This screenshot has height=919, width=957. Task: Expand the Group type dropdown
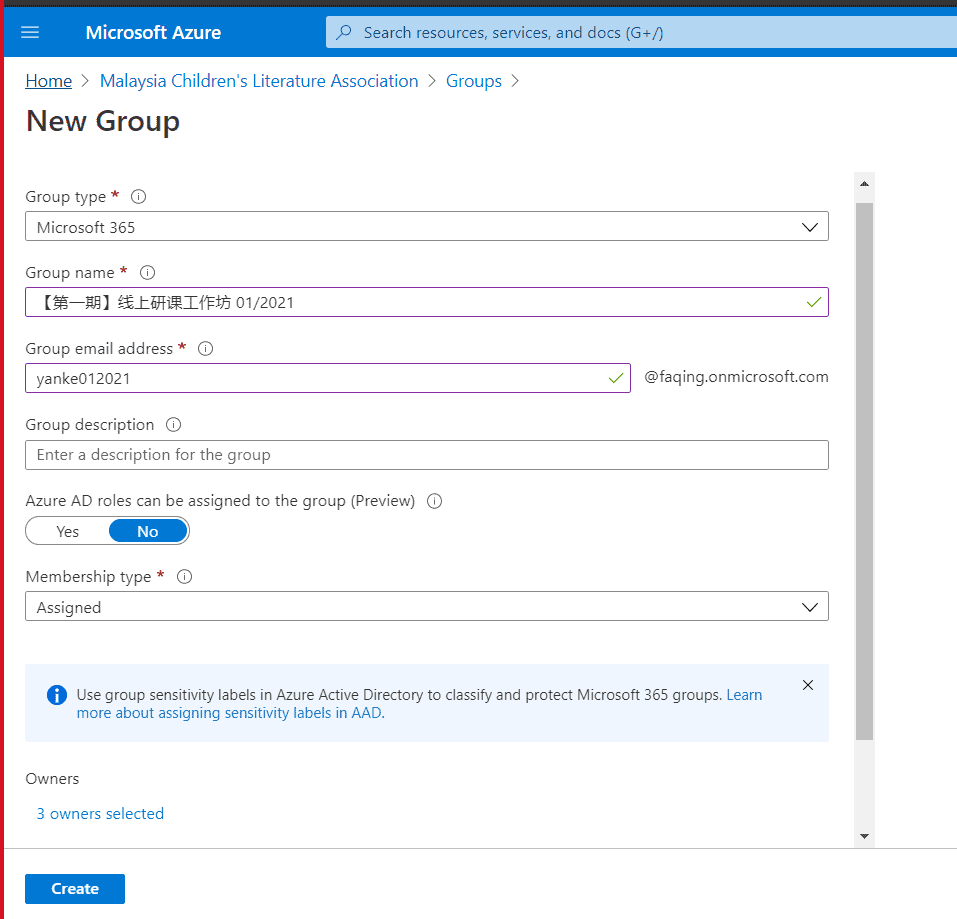pyautogui.click(x=426, y=227)
